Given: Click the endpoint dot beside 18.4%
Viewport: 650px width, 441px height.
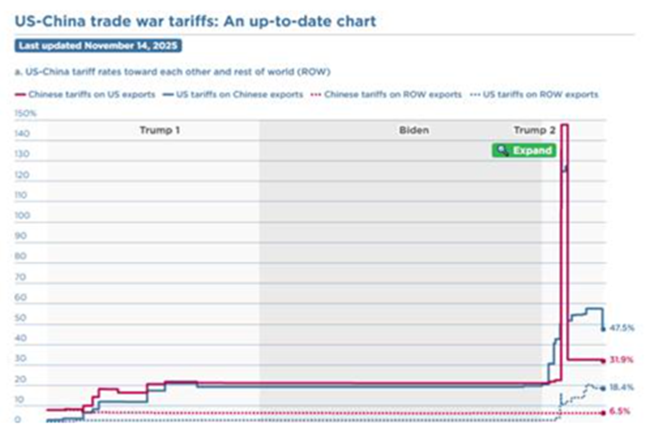Looking at the screenshot, I should 604,388.
